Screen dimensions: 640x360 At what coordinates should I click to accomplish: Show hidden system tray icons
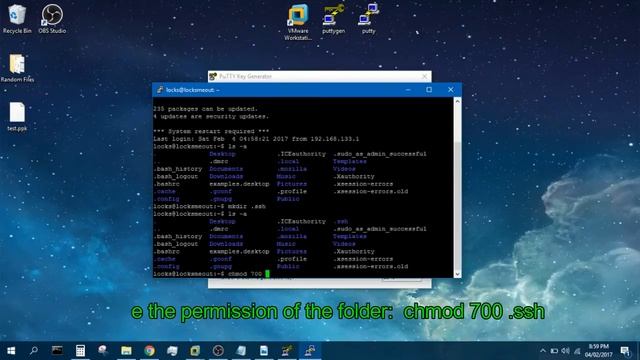click(542, 351)
